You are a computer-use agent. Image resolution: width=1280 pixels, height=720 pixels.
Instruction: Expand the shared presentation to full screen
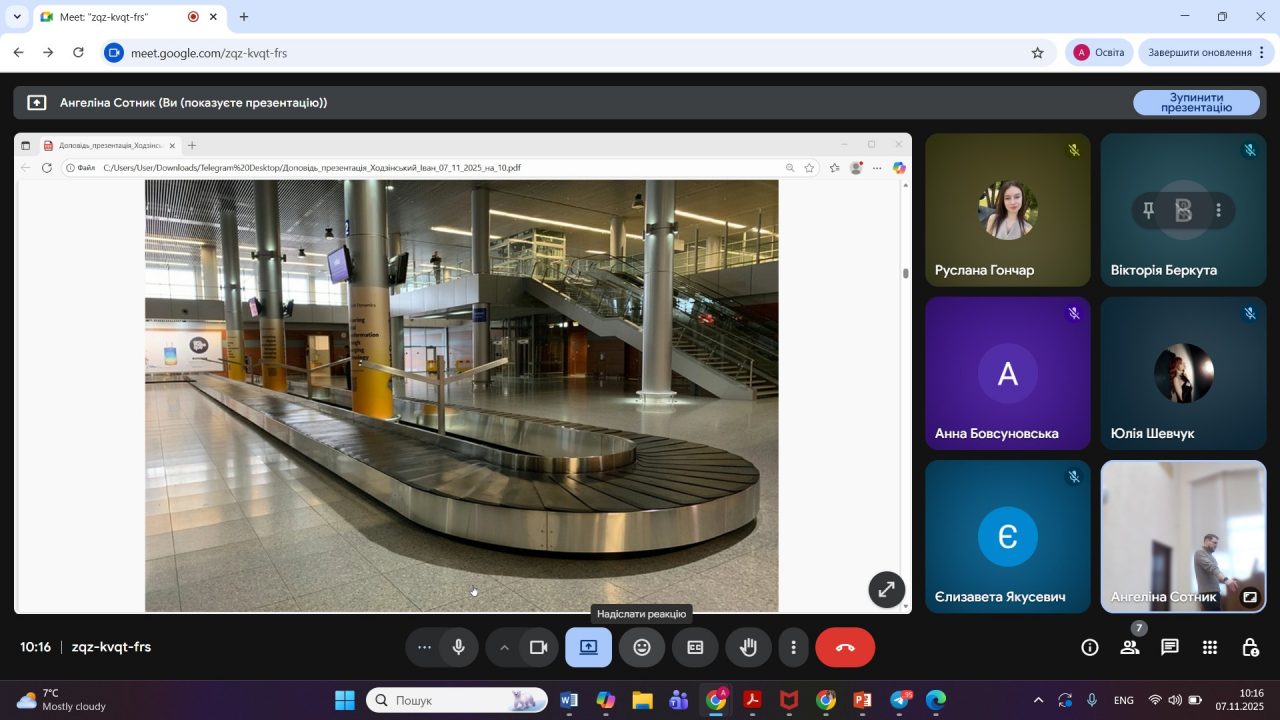pyautogui.click(x=886, y=589)
